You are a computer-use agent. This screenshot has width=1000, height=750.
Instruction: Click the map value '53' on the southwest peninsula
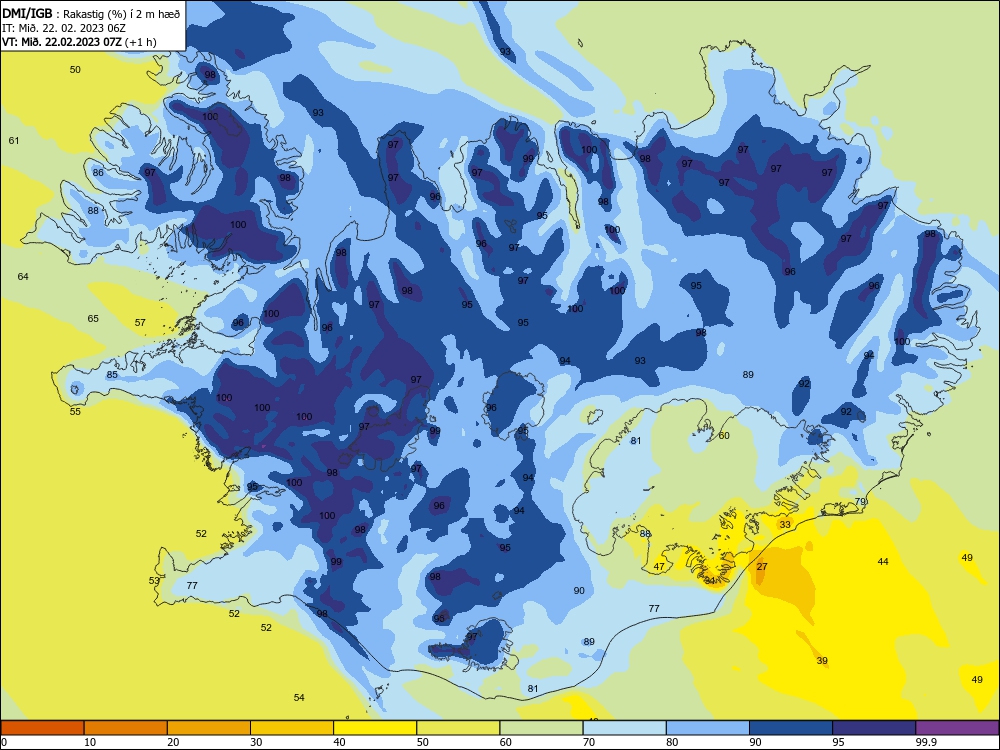tap(154, 580)
